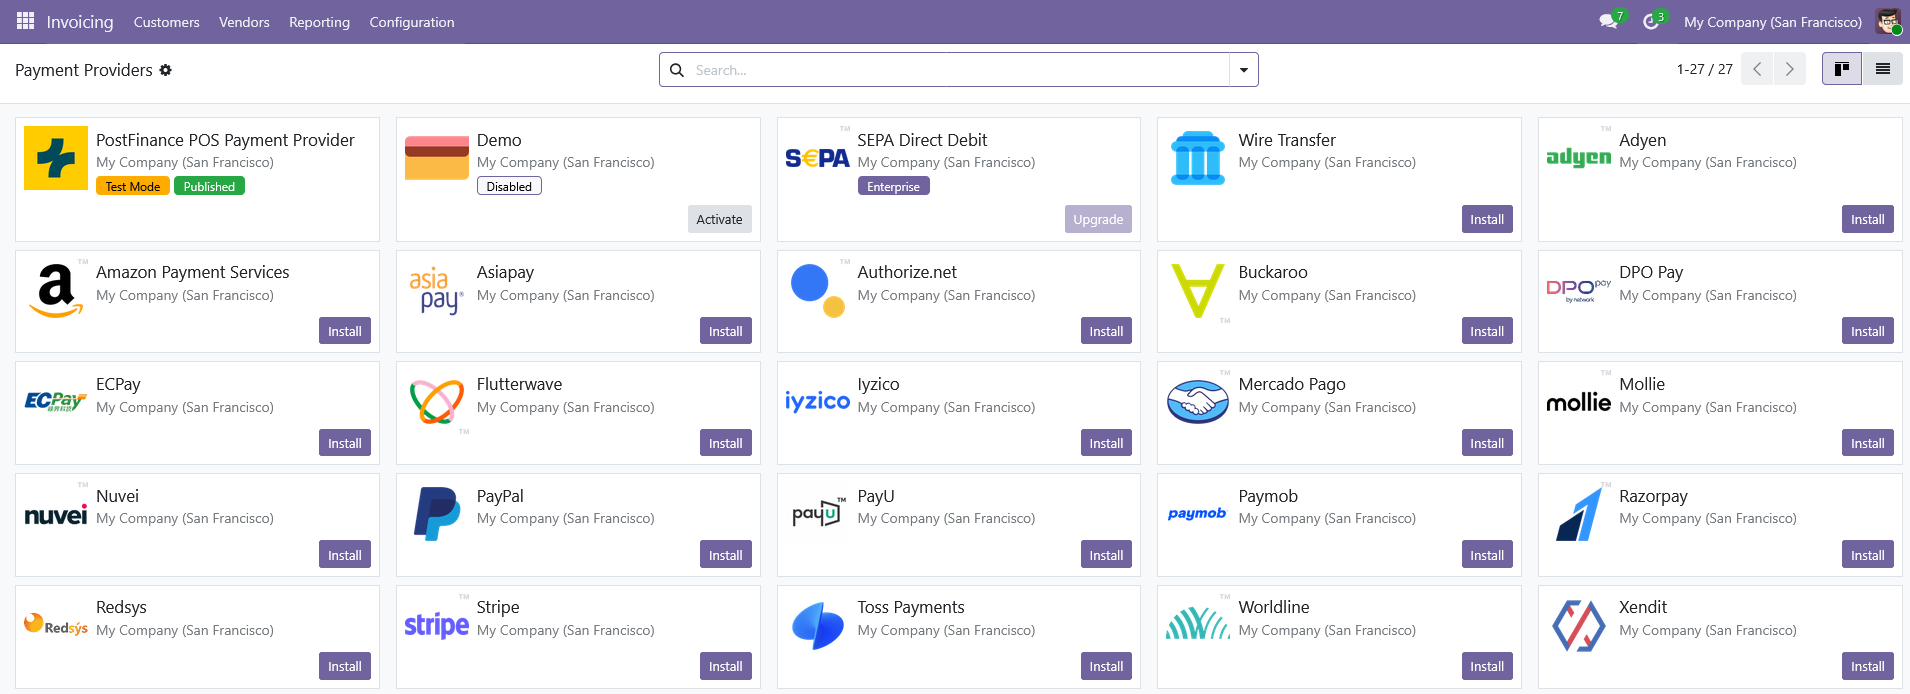Click the Mollie logo
This screenshot has width=1910, height=694.
(x=1578, y=402)
